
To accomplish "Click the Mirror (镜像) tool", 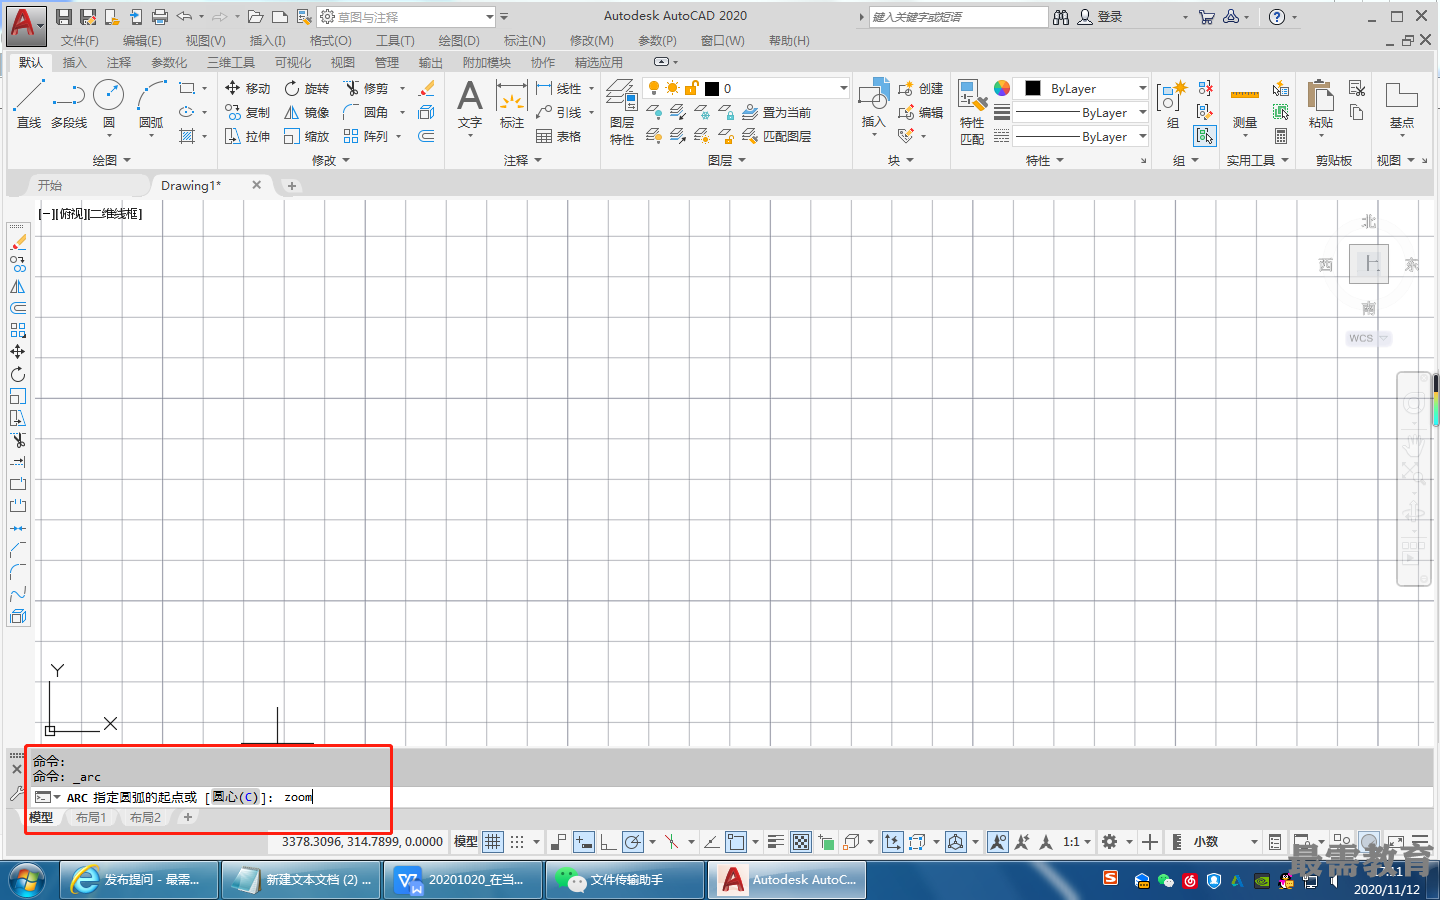I will (x=306, y=112).
